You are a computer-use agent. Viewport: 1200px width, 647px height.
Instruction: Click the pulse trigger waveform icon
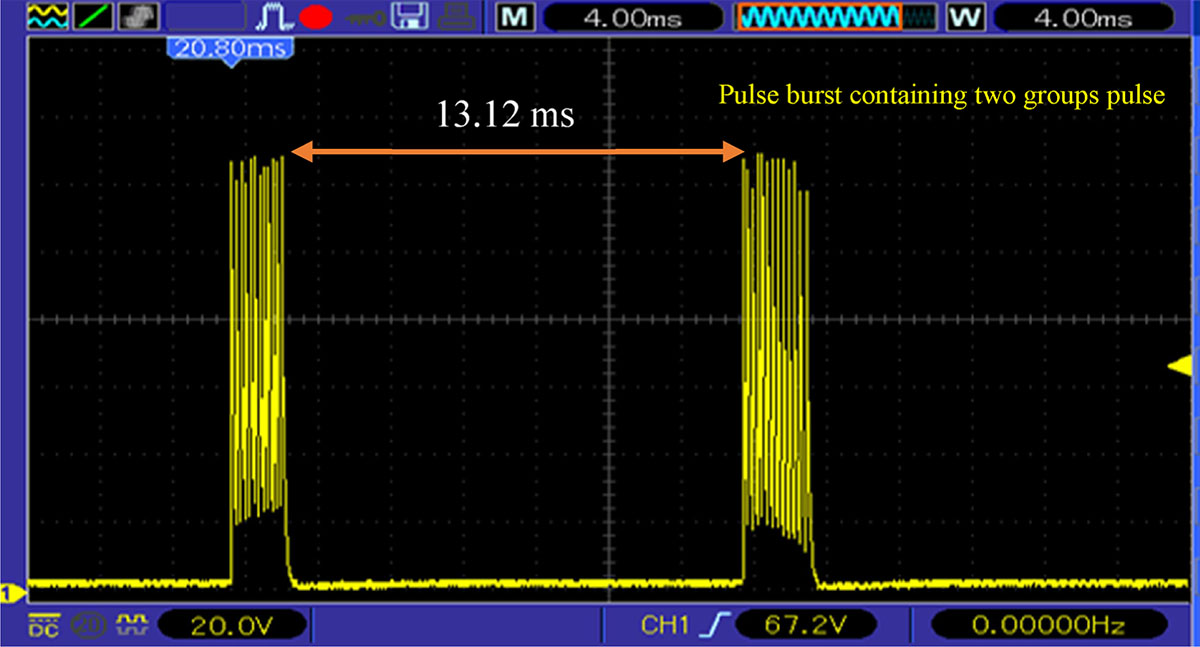tap(273, 17)
